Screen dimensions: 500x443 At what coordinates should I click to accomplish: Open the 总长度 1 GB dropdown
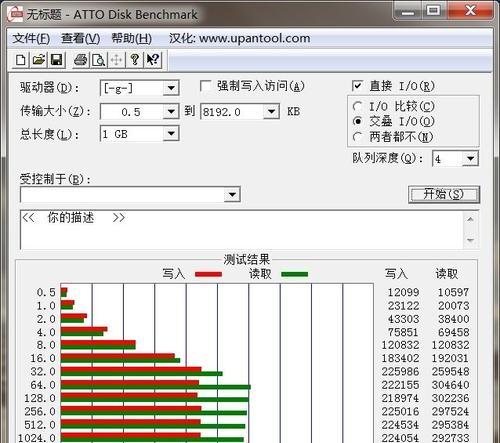171,134
